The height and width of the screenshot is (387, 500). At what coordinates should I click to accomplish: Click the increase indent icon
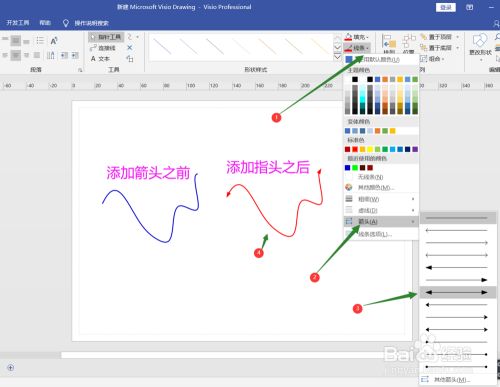point(75,55)
